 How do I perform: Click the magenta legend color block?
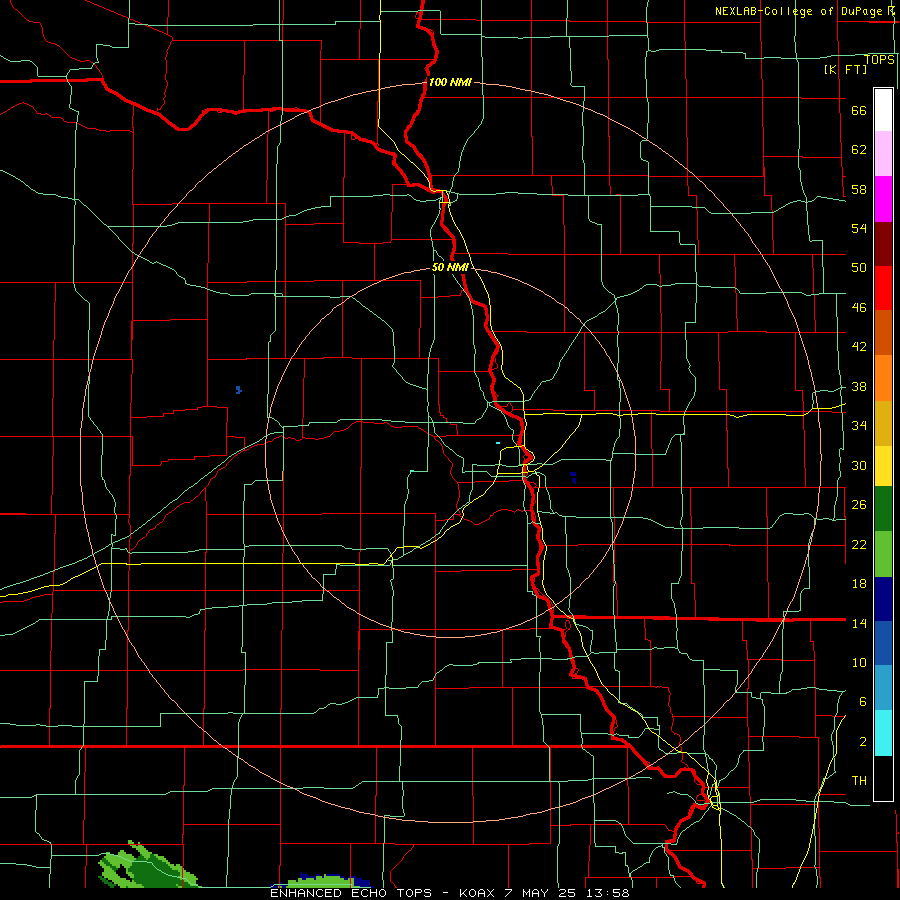pyautogui.click(x=883, y=199)
